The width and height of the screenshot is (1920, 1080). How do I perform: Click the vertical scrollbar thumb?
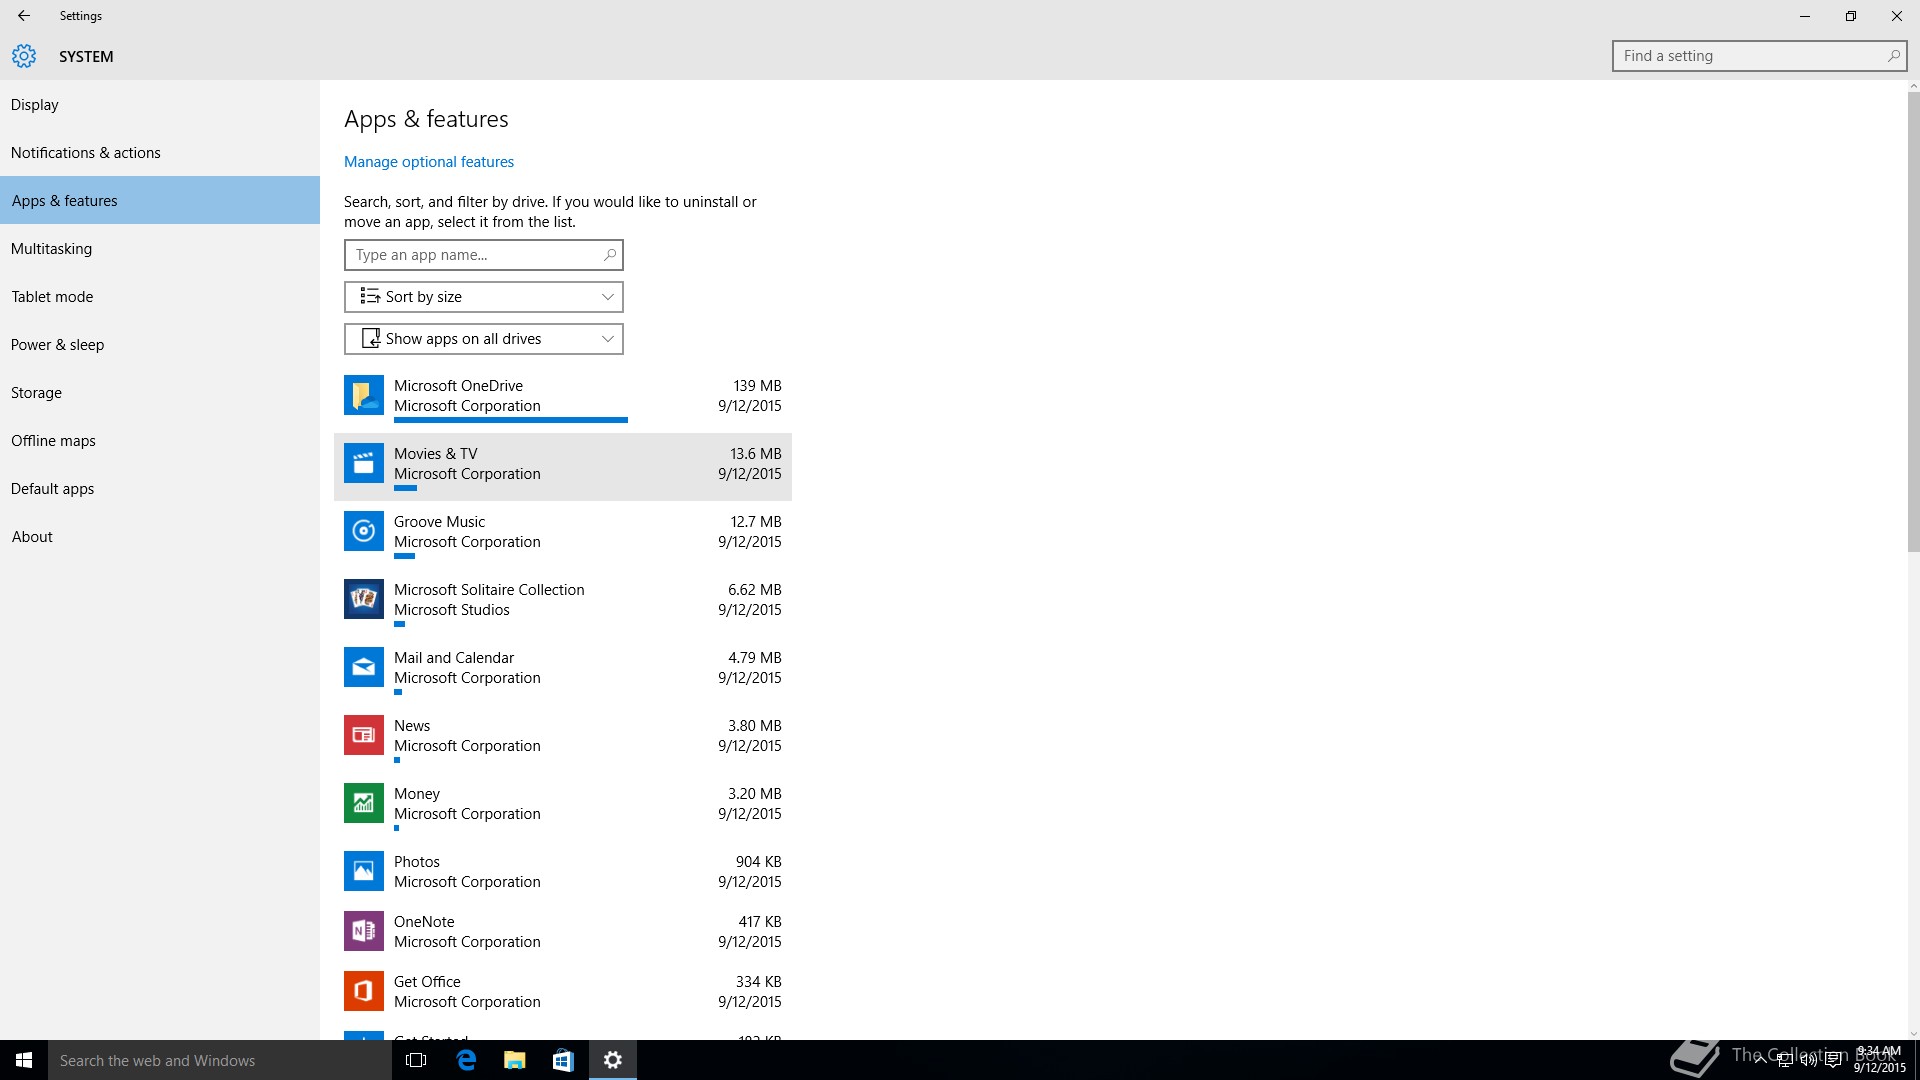click(1914, 322)
